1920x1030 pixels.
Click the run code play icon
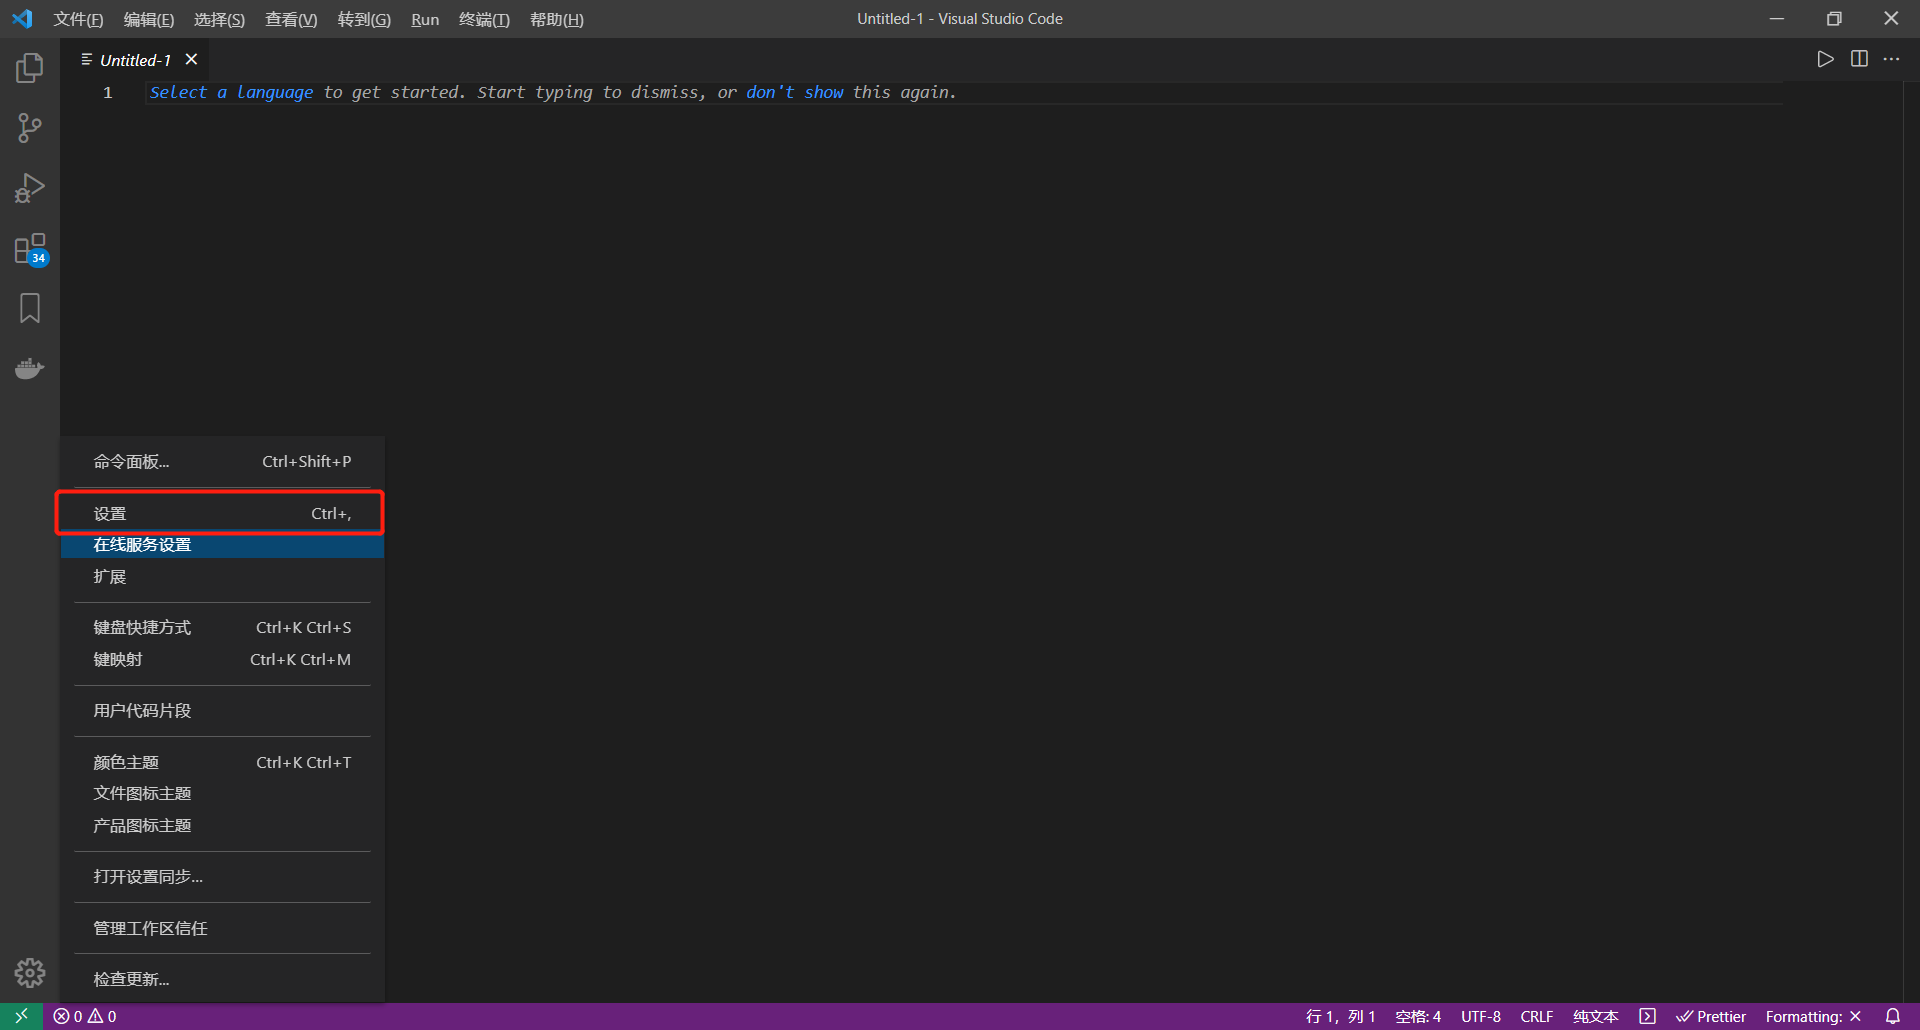pyautogui.click(x=1825, y=59)
